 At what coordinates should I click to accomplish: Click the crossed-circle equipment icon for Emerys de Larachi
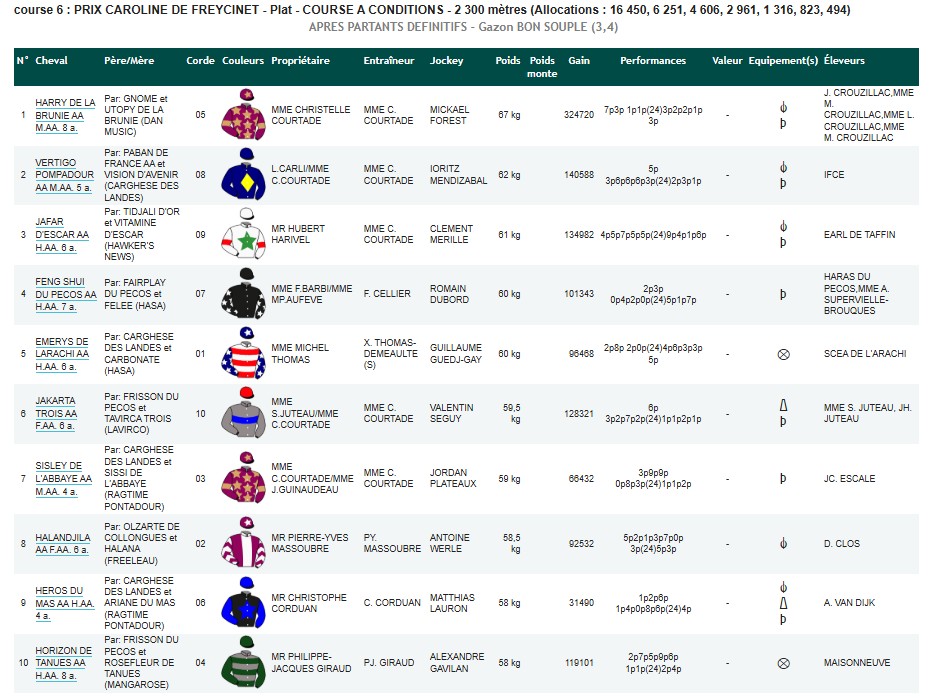(783, 354)
